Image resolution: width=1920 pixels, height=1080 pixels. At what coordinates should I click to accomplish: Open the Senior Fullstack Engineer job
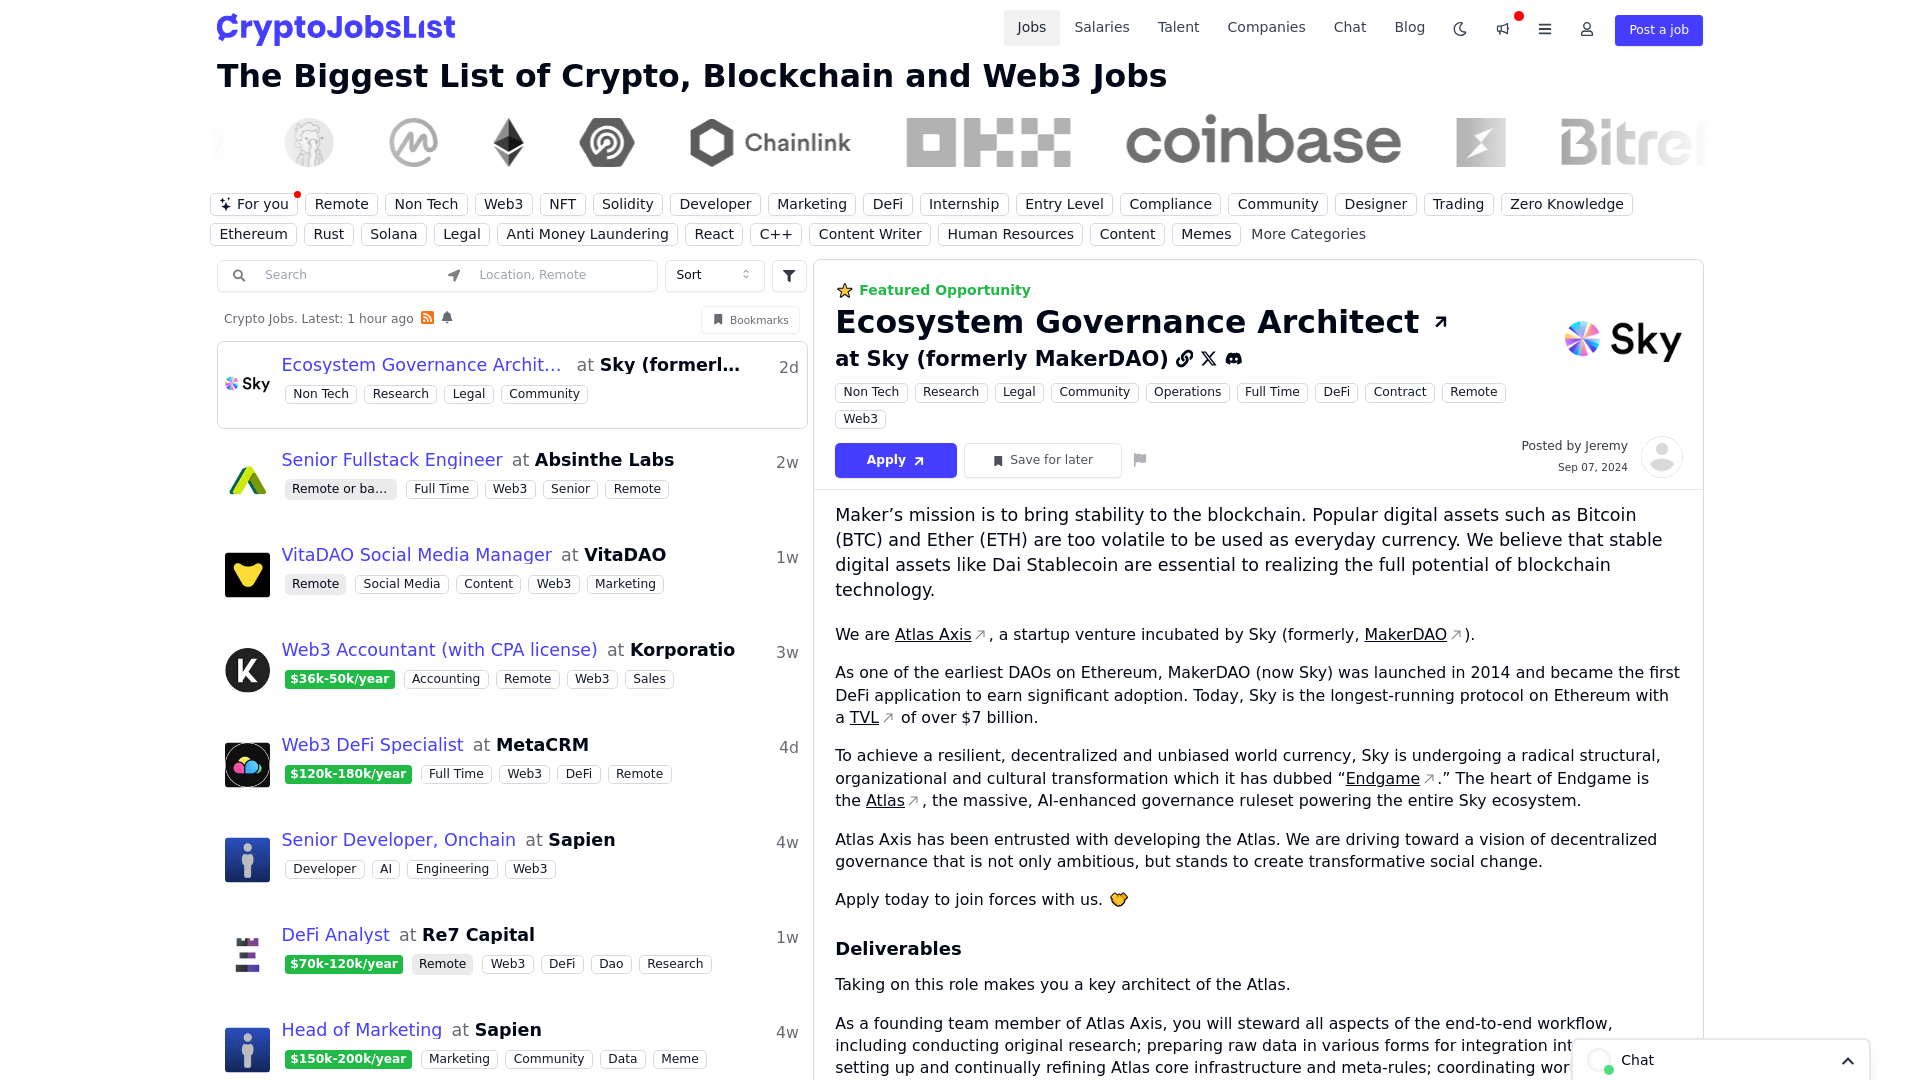click(x=392, y=460)
